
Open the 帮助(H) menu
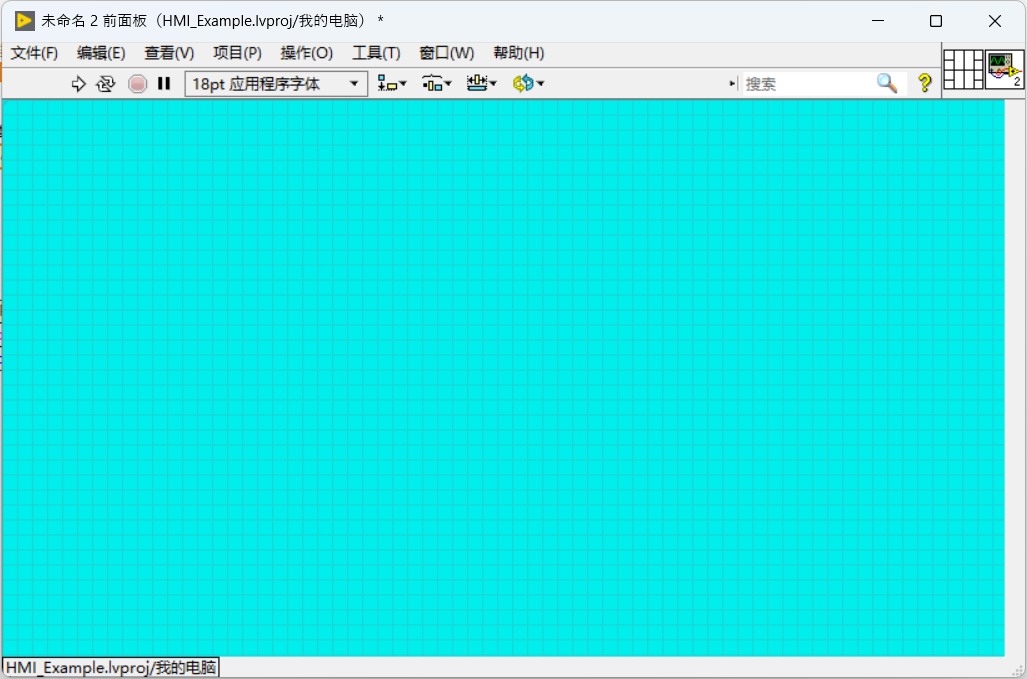pyautogui.click(x=519, y=53)
